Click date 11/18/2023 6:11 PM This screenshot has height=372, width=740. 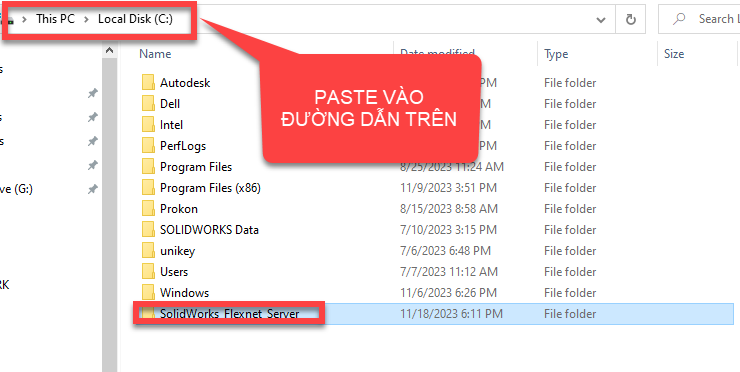pos(451,313)
